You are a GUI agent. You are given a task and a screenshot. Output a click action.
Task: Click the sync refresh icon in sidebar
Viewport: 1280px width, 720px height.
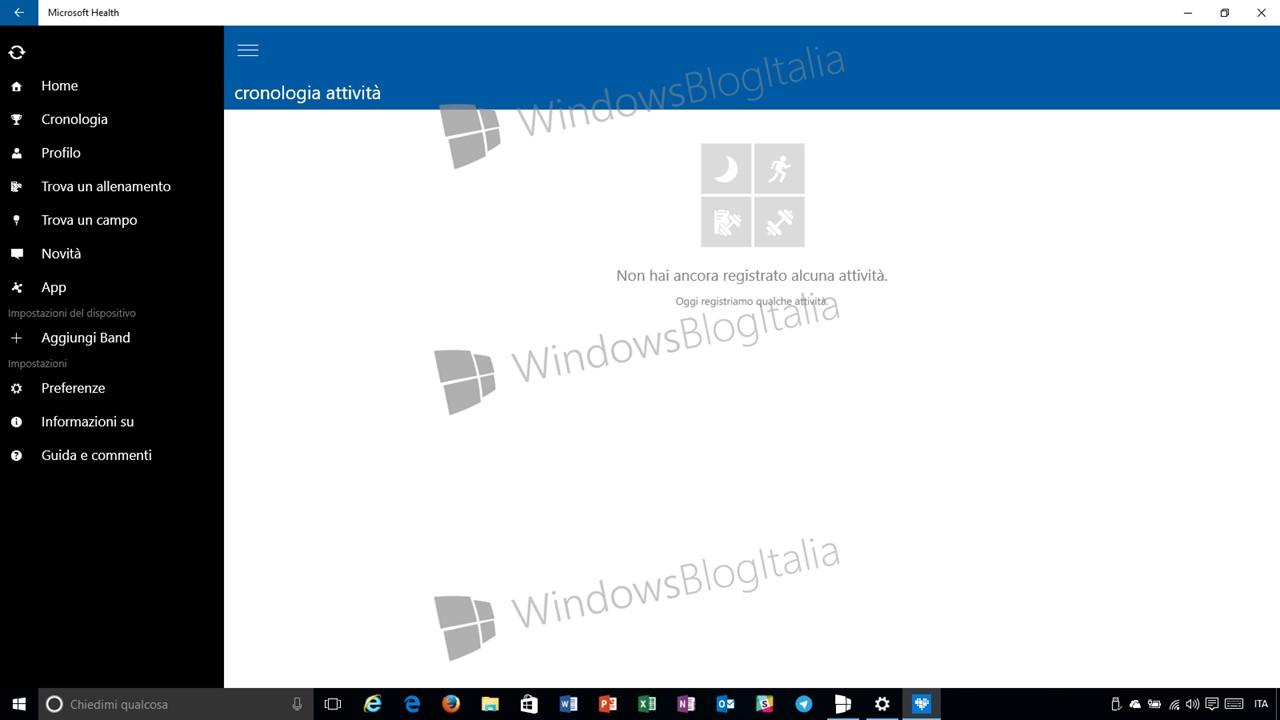pyautogui.click(x=16, y=52)
